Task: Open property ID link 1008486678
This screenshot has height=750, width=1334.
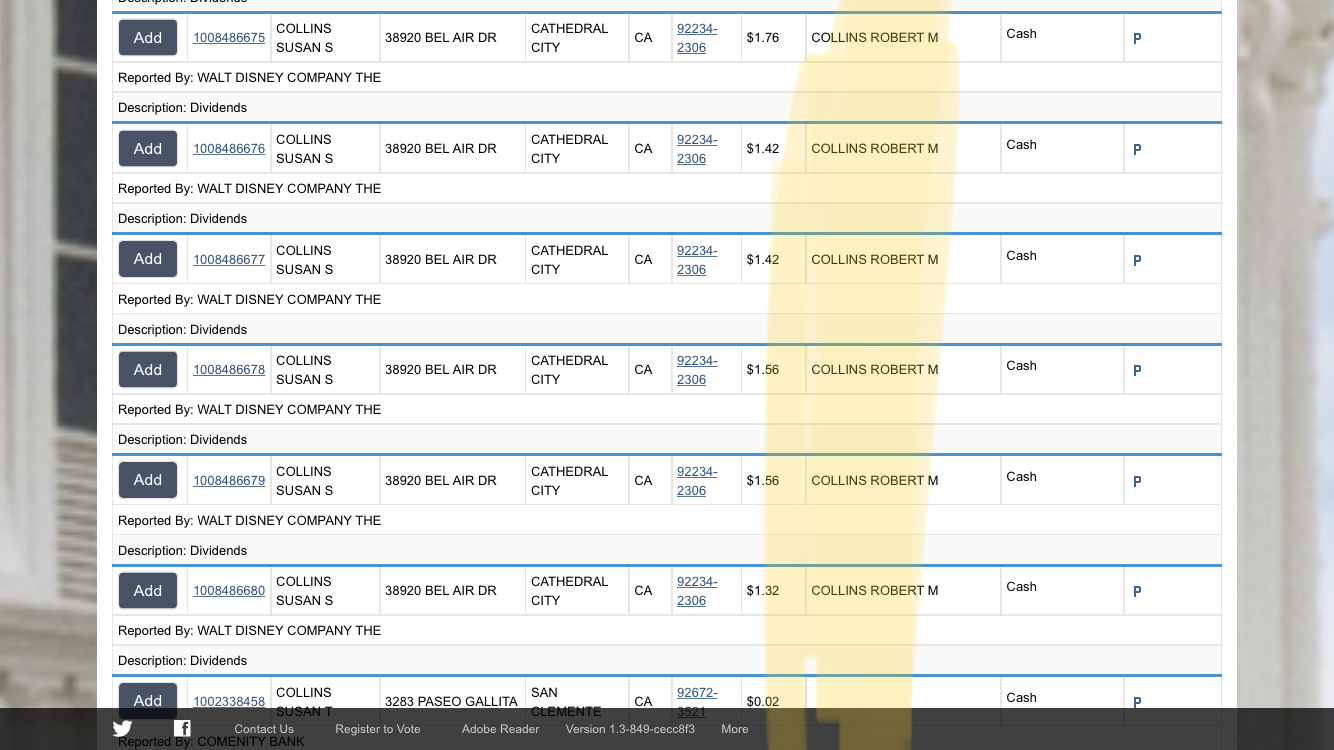Action: tap(229, 370)
